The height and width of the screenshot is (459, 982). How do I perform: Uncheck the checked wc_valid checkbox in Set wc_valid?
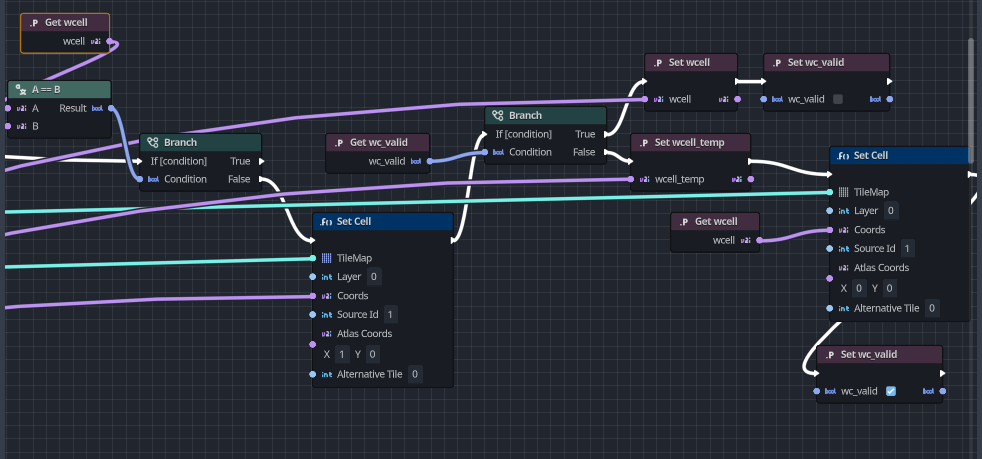[x=891, y=391]
